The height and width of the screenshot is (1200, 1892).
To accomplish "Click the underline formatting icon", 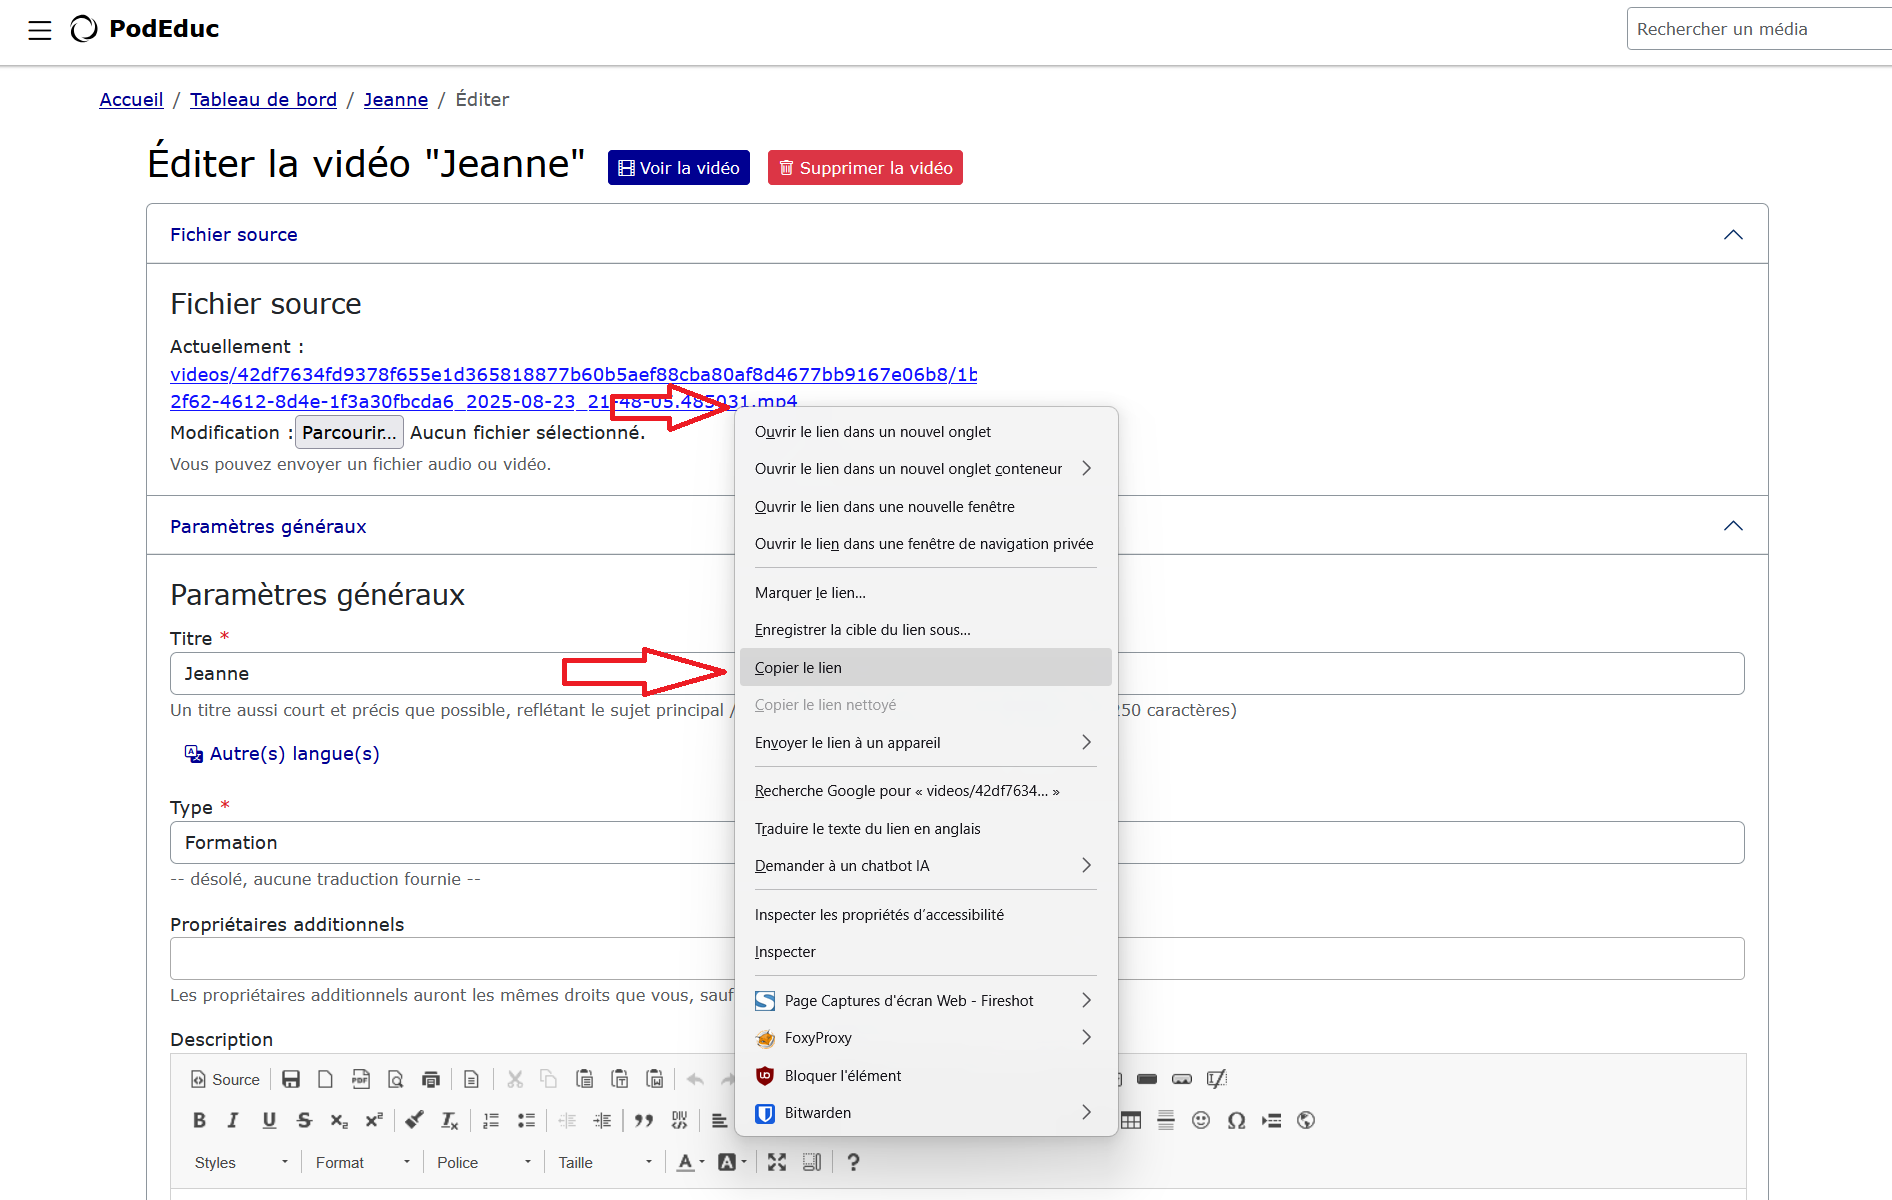I will (x=268, y=1120).
